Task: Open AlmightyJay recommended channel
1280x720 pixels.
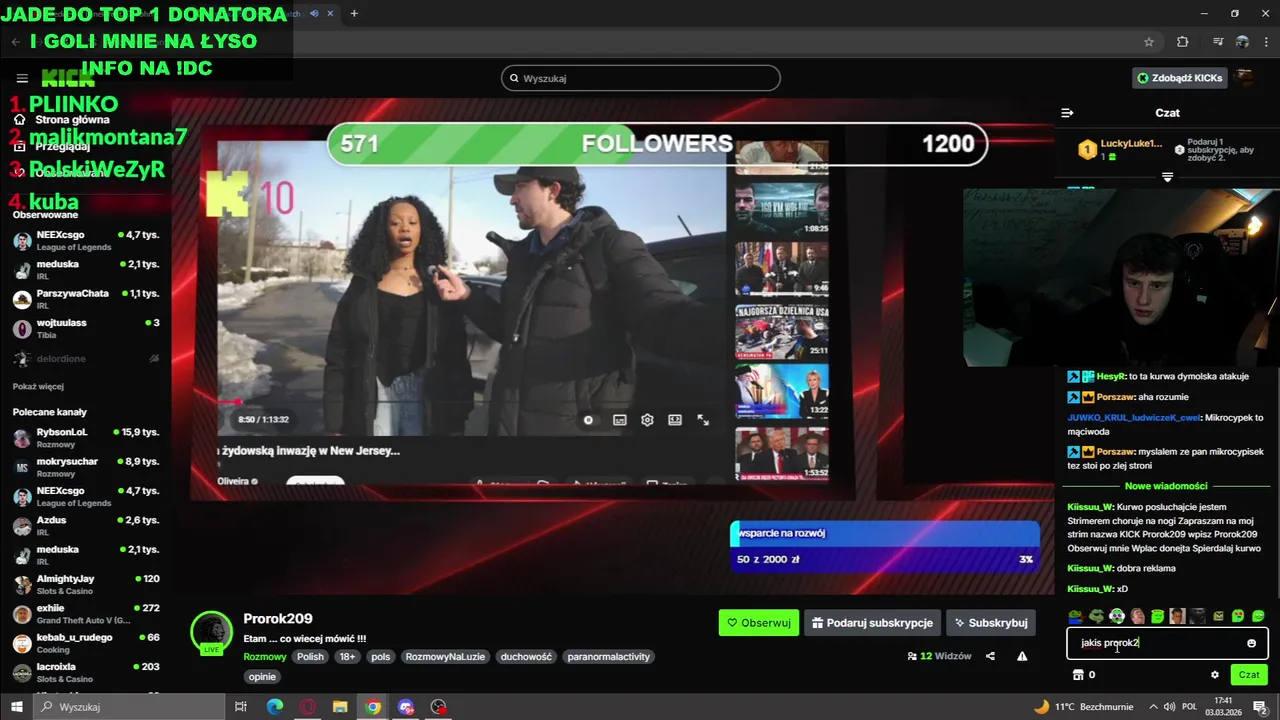Action: [86, 584]
